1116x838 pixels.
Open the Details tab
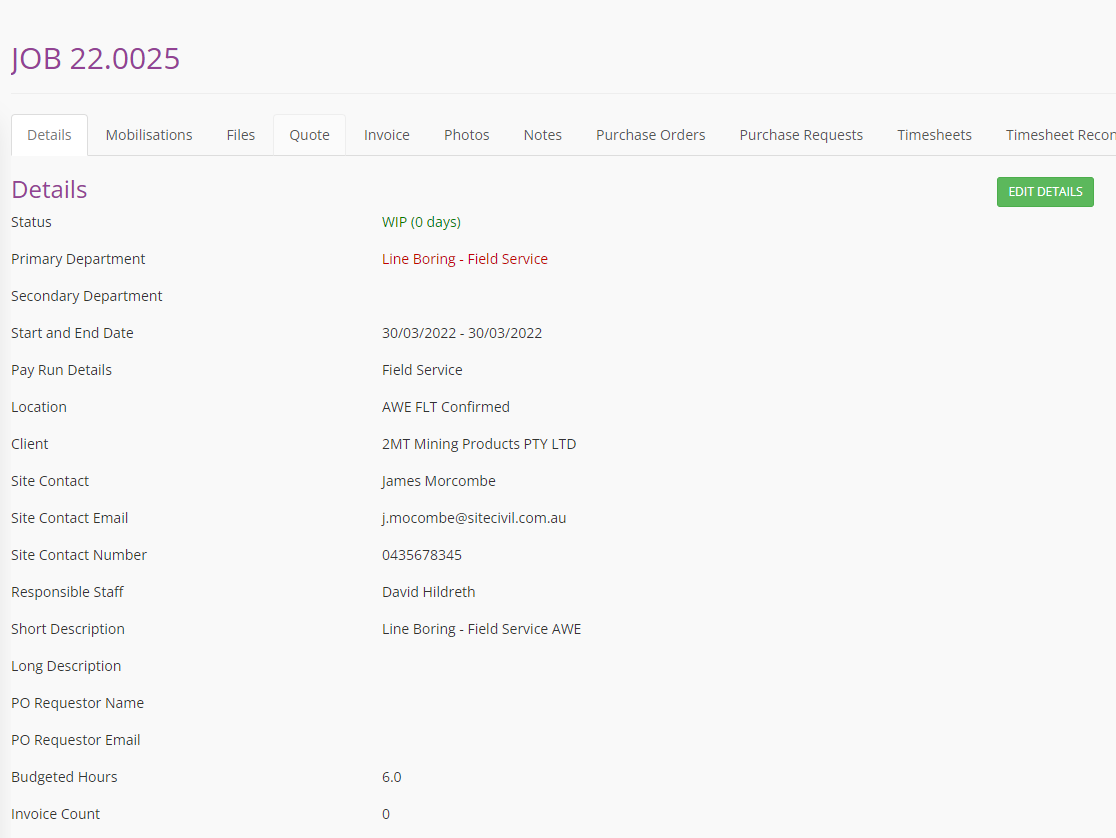point(49,135)
